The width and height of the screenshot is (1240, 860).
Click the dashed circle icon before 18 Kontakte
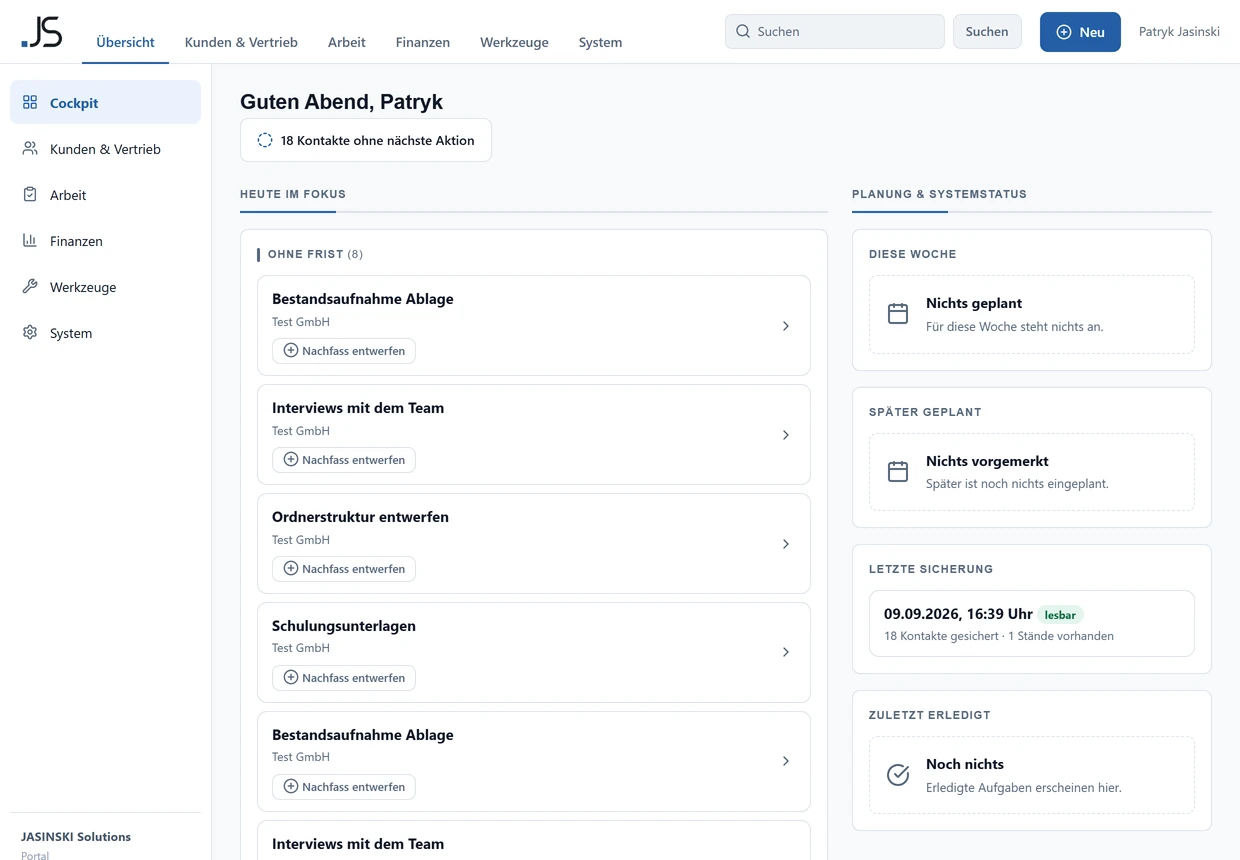(265, 140)
